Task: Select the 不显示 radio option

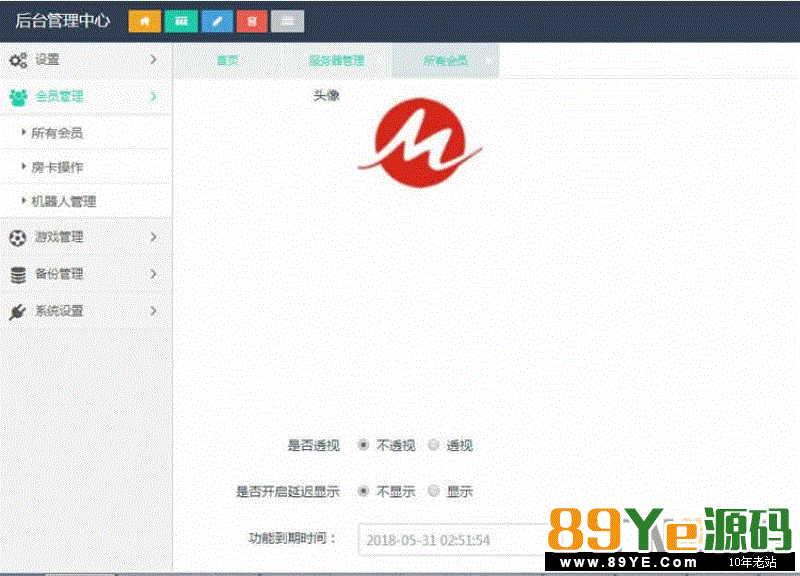Action: coord(363,491)
